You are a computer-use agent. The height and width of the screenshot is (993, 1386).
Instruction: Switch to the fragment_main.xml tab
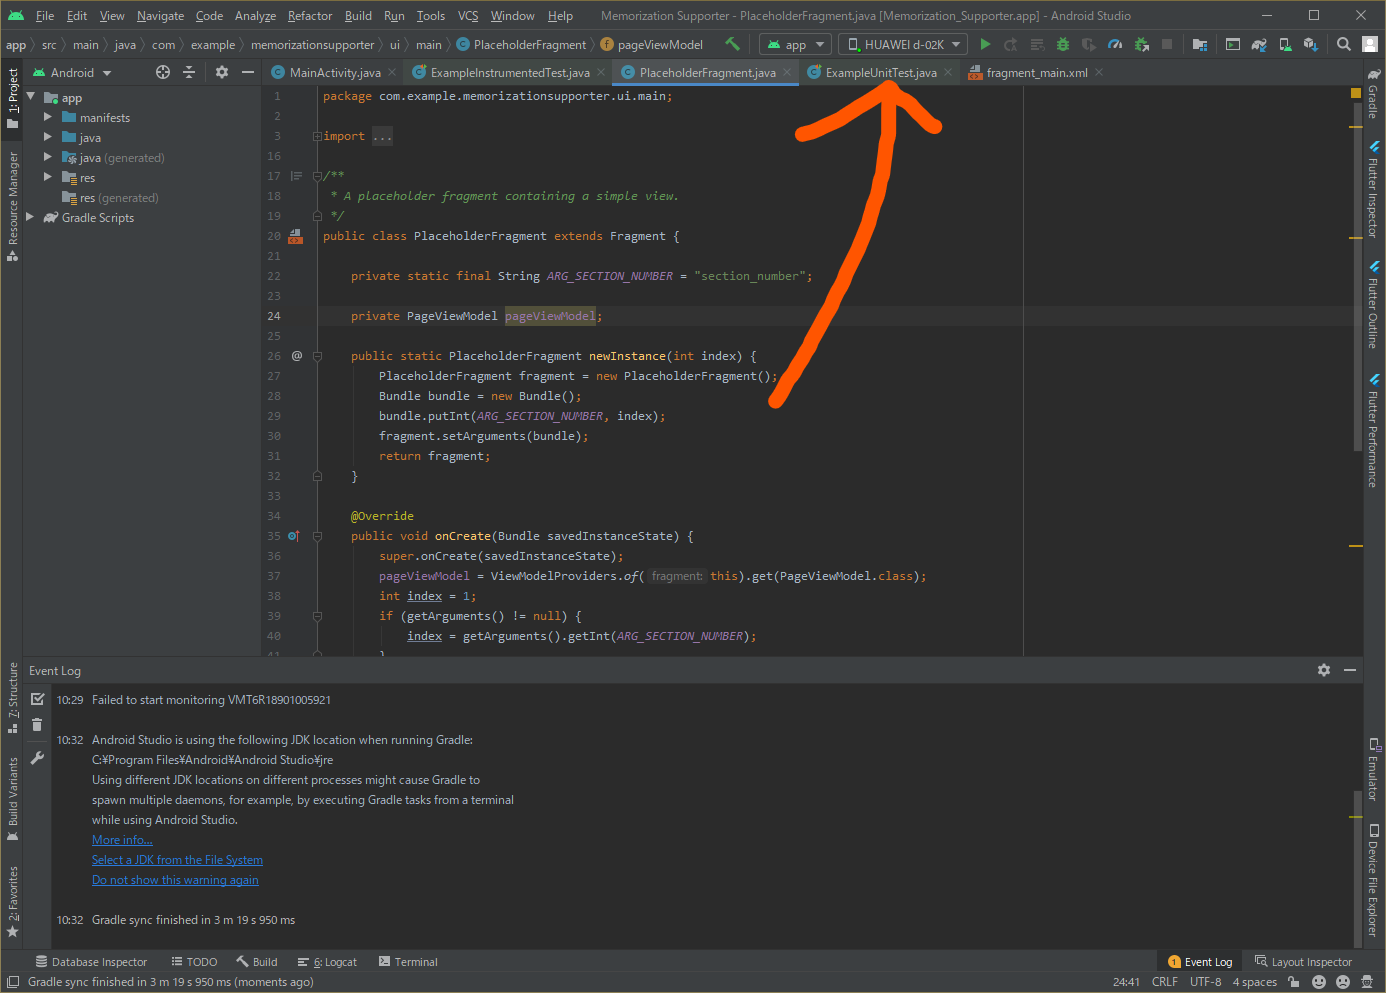tap(1037, 72)
